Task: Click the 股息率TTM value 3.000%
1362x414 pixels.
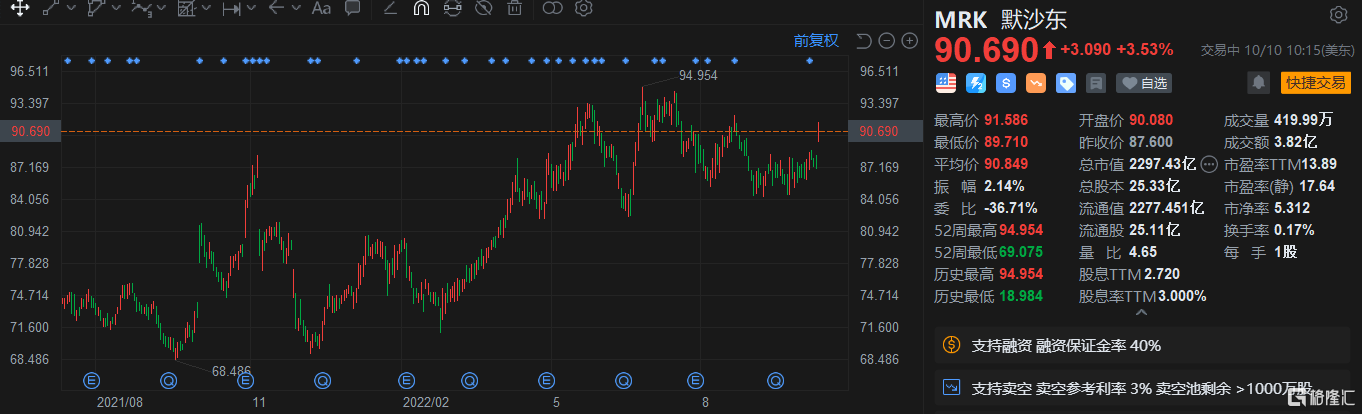Action: click(x=1181, y=296)
